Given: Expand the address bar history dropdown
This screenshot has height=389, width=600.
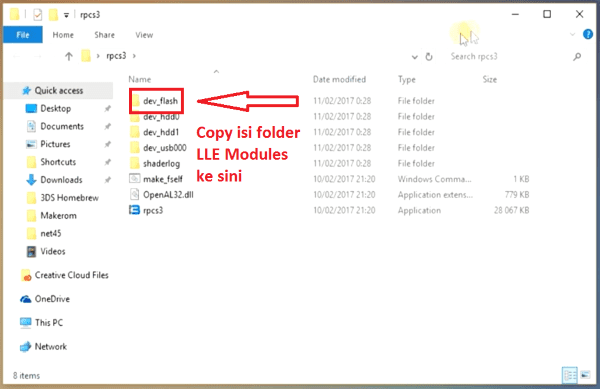Looking at the screenshot, I should coord(414,57).
